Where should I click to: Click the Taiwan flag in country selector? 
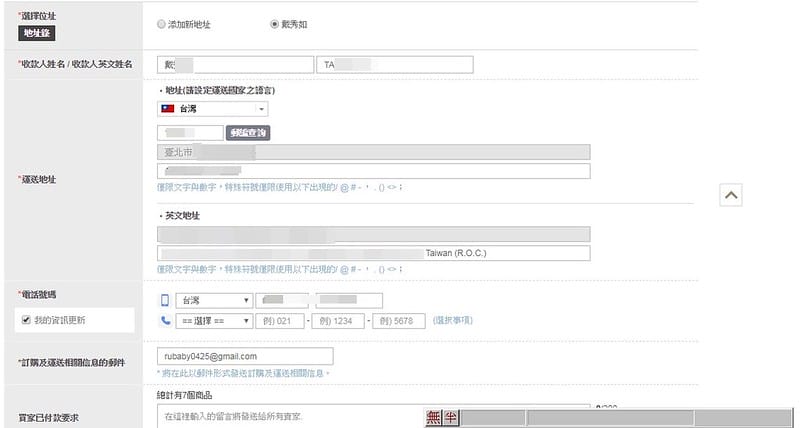pyautogui.click(x=168, y=108)
